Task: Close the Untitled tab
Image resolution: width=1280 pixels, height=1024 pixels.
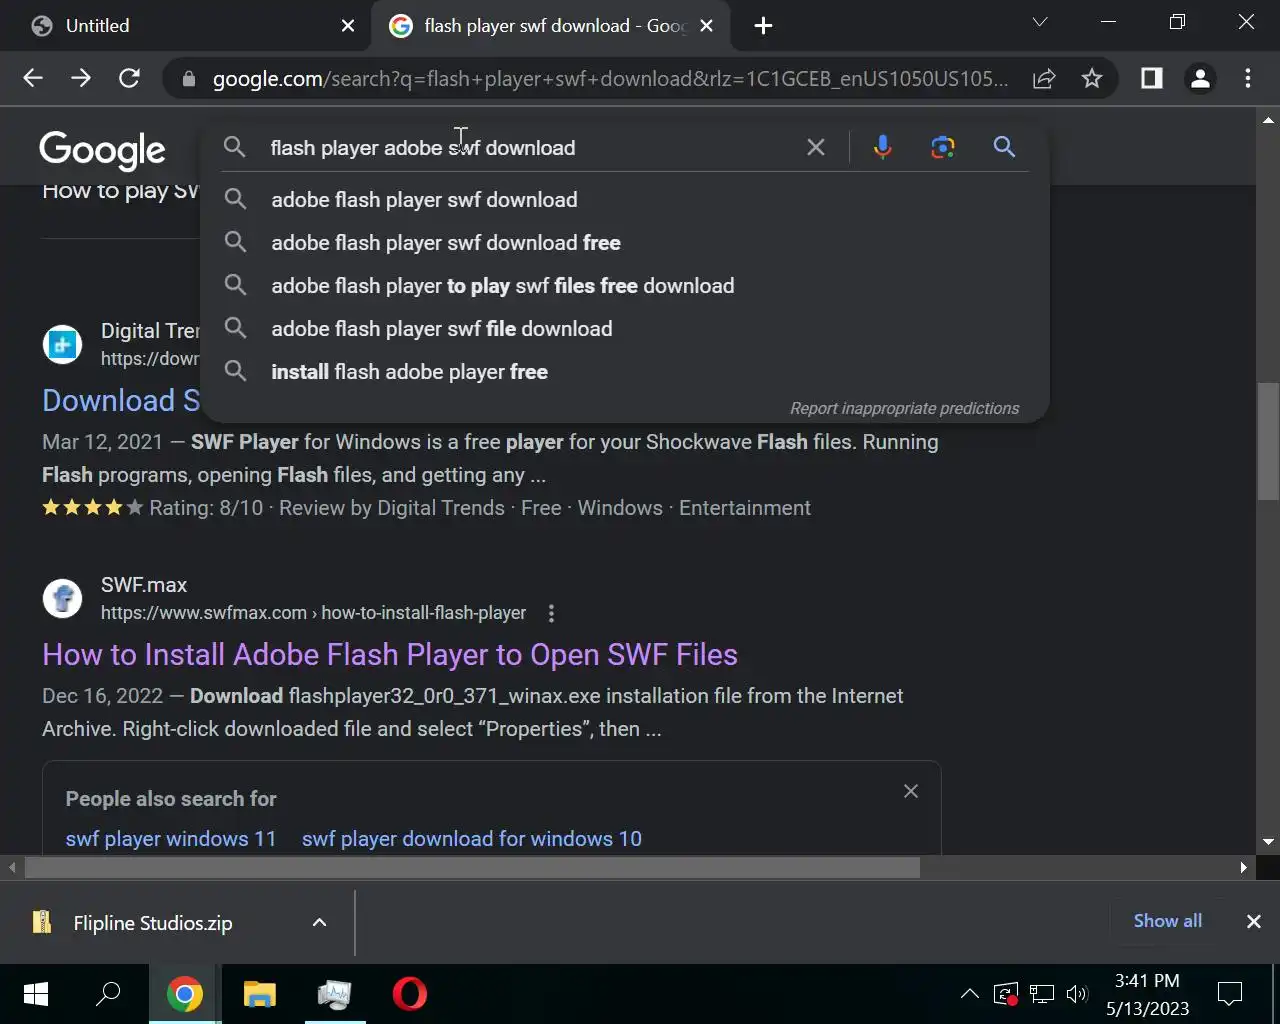Action: coord(348,26)
